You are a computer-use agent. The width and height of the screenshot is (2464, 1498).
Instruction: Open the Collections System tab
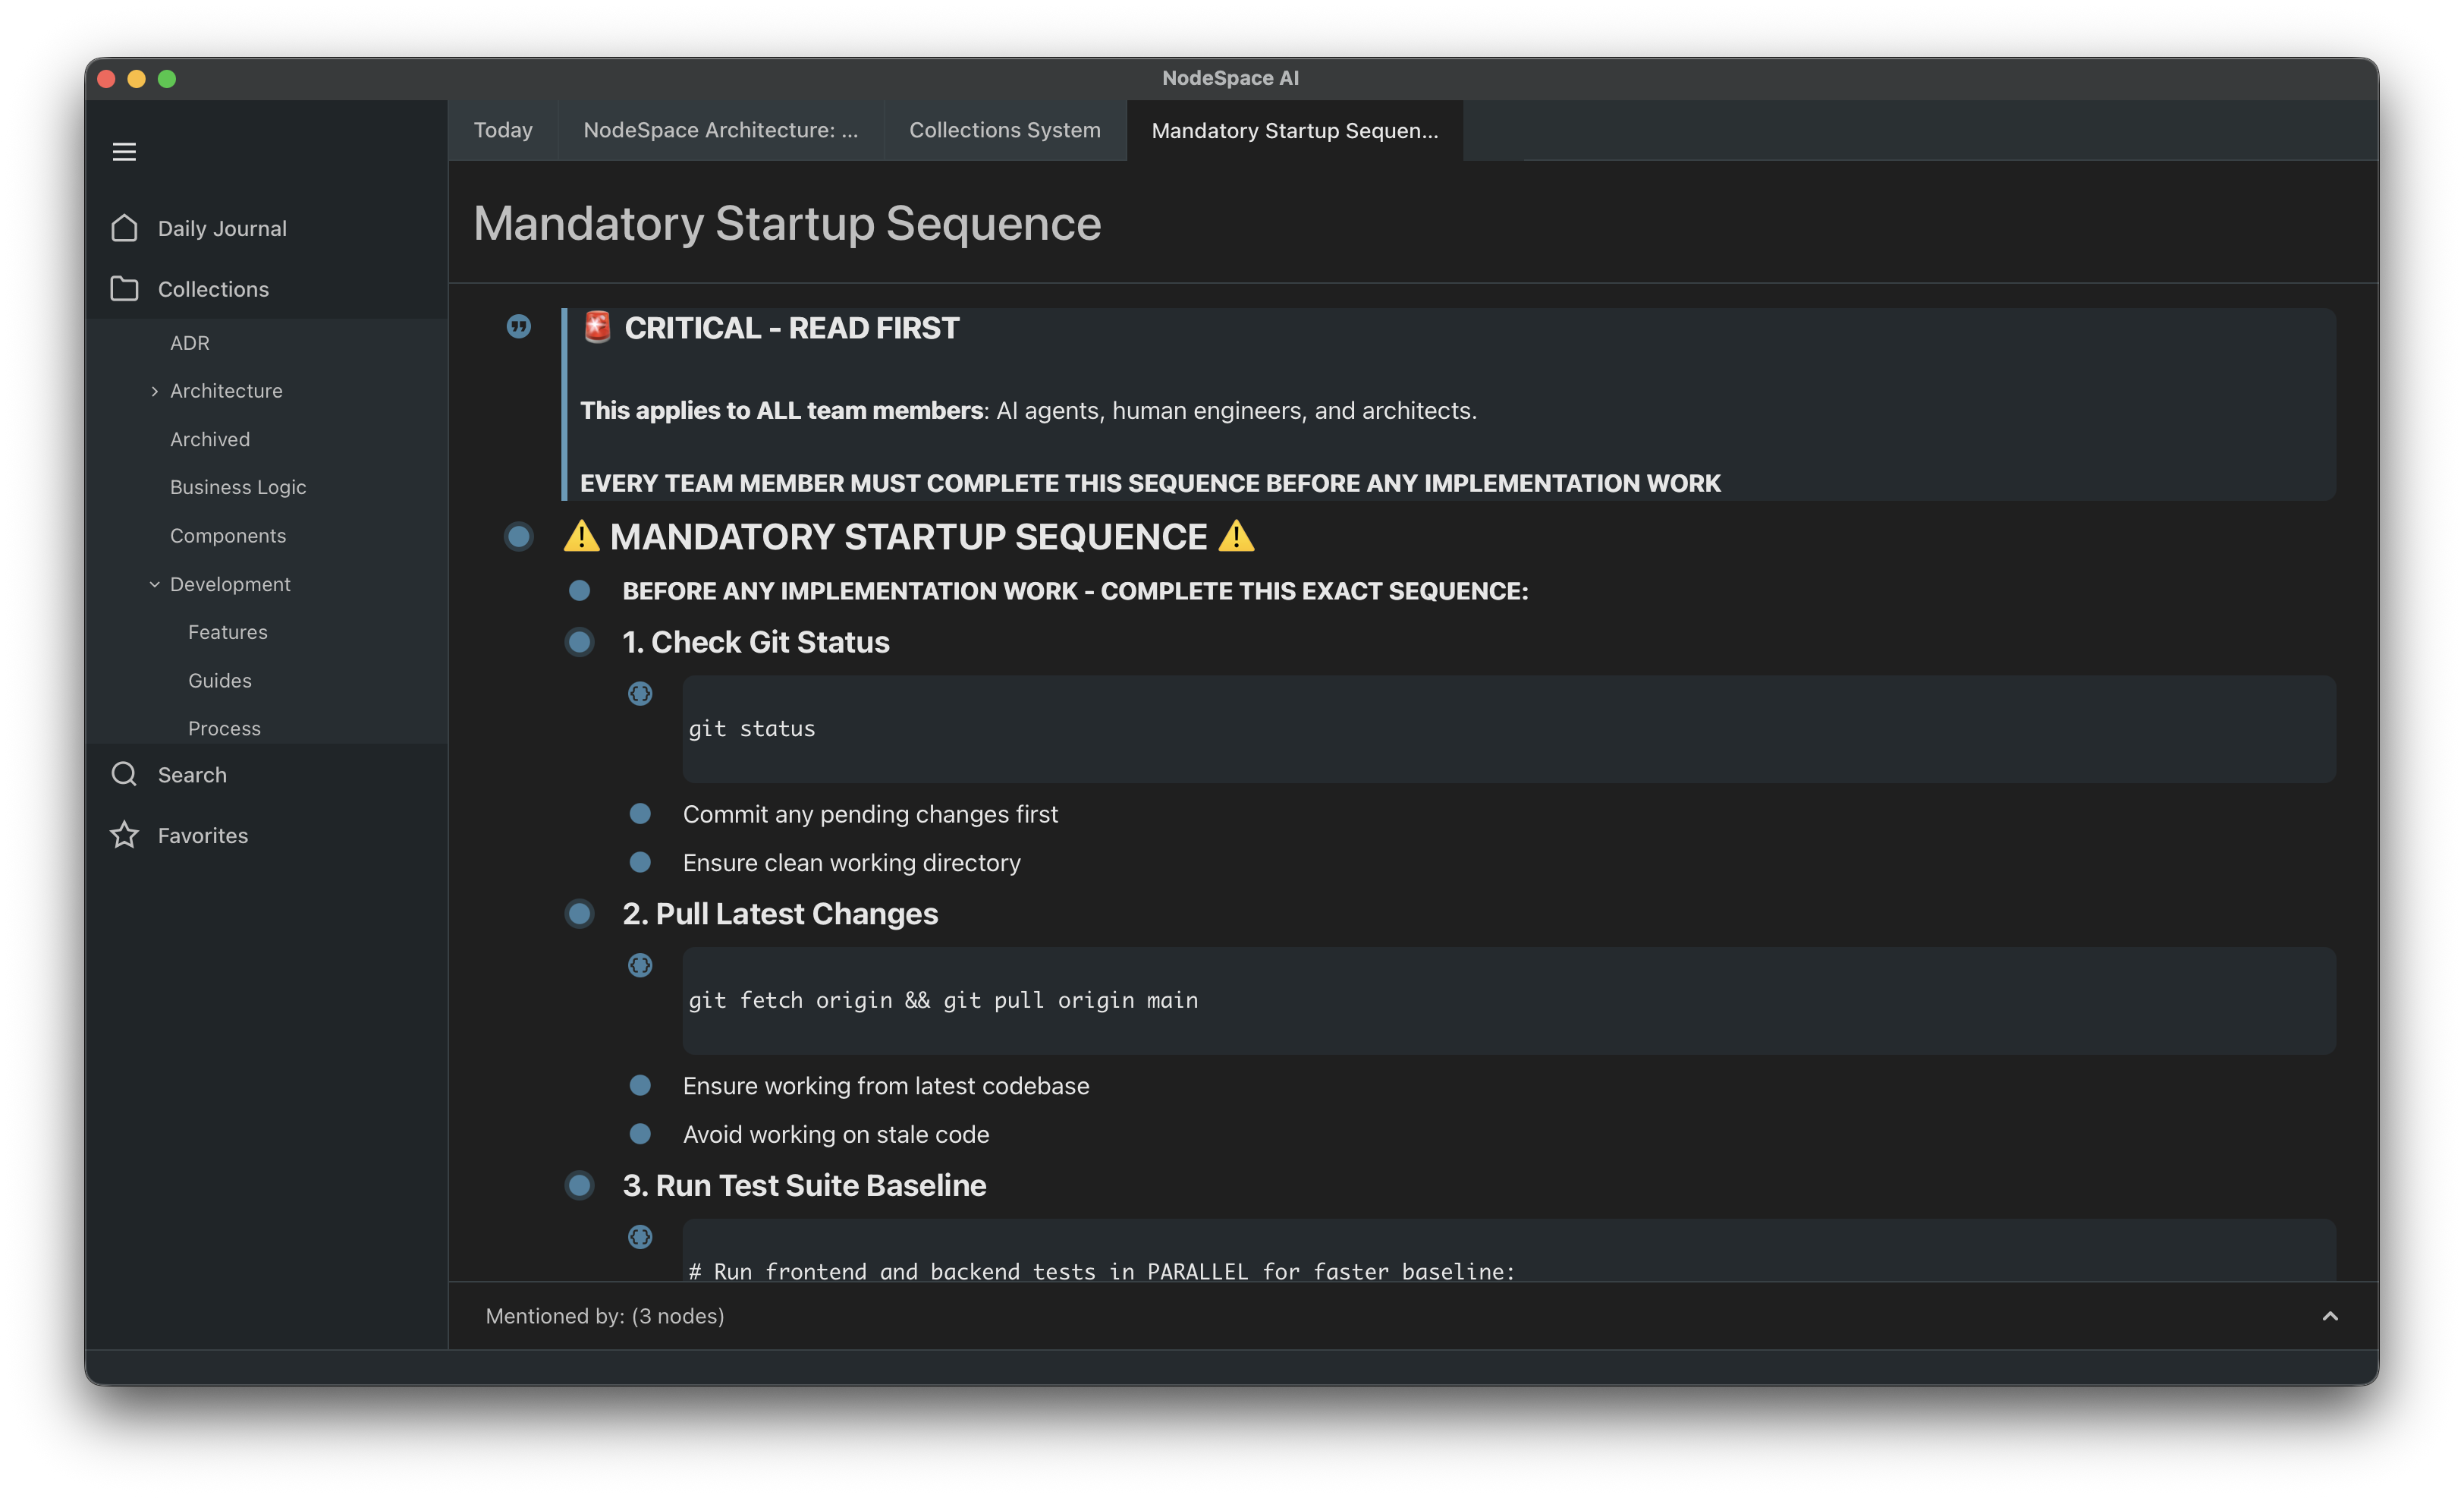[x=1004, y=130]
